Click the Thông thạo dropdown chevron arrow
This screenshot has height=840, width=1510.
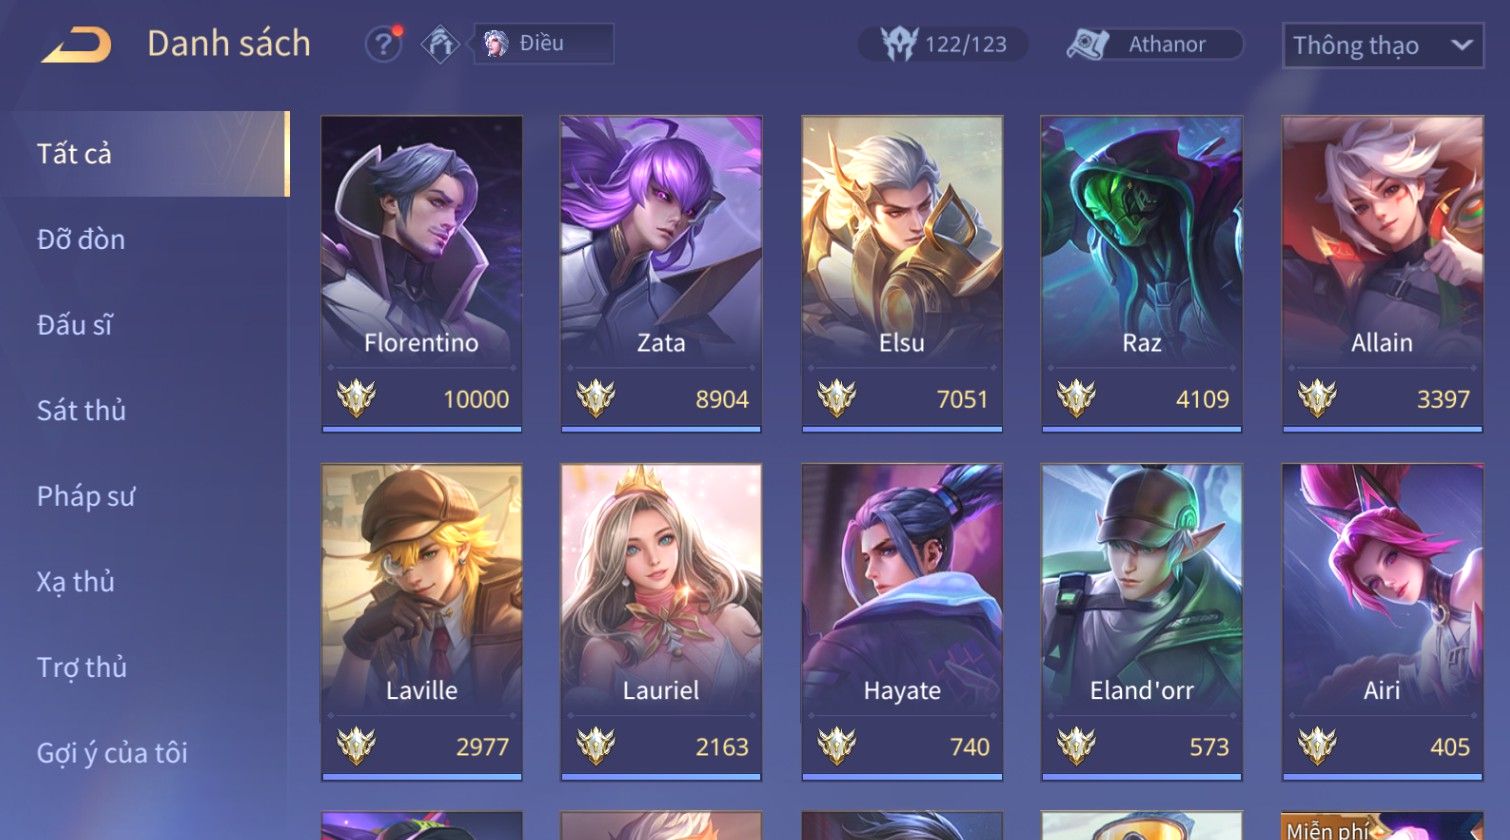point(1461,45)
